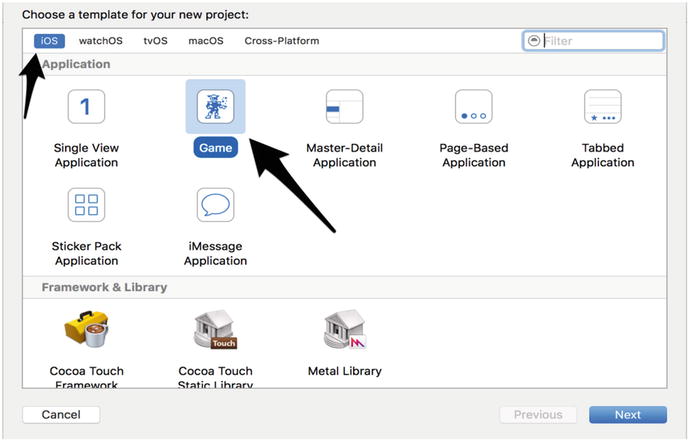Click the 'Tabbed Application' label text
The image size is (690, 442).
(x=603, y=155)
